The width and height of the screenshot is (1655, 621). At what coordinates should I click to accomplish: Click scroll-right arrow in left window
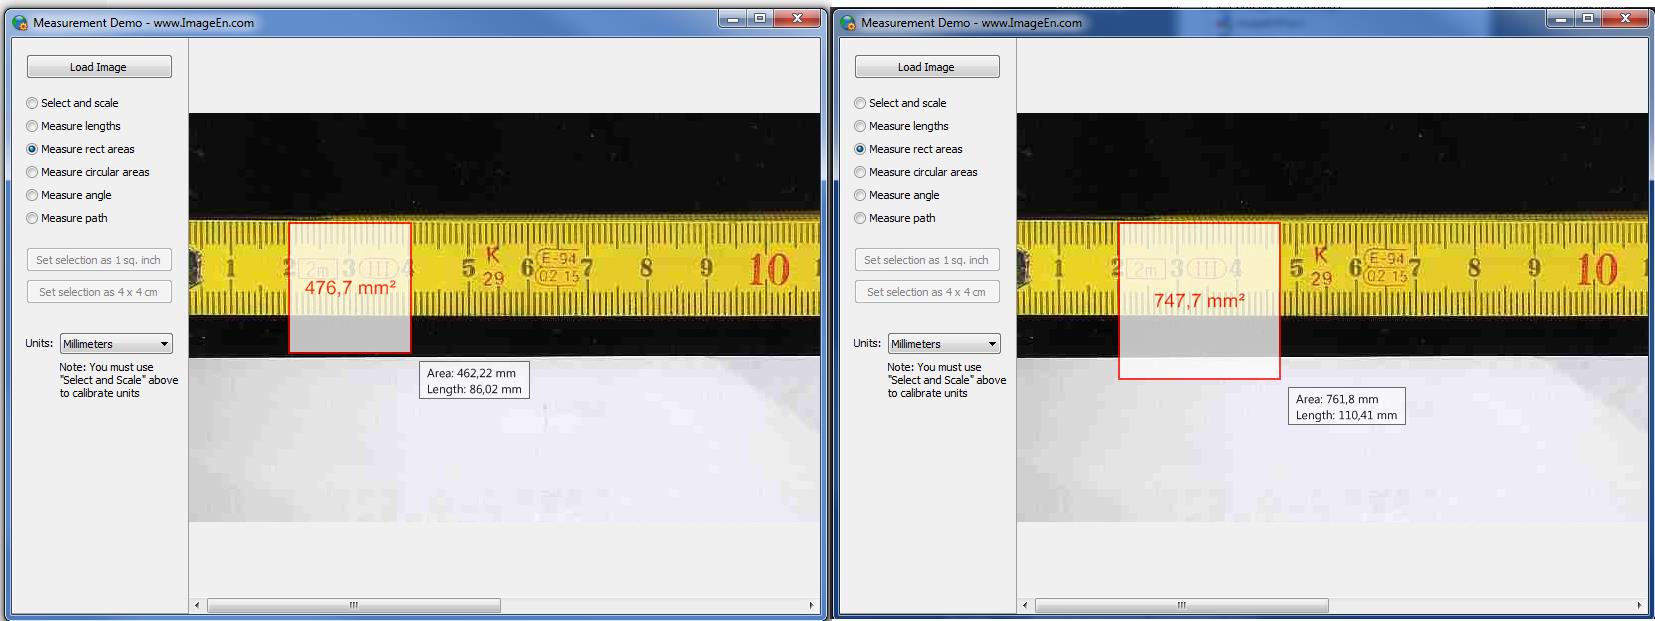(811, 605)
